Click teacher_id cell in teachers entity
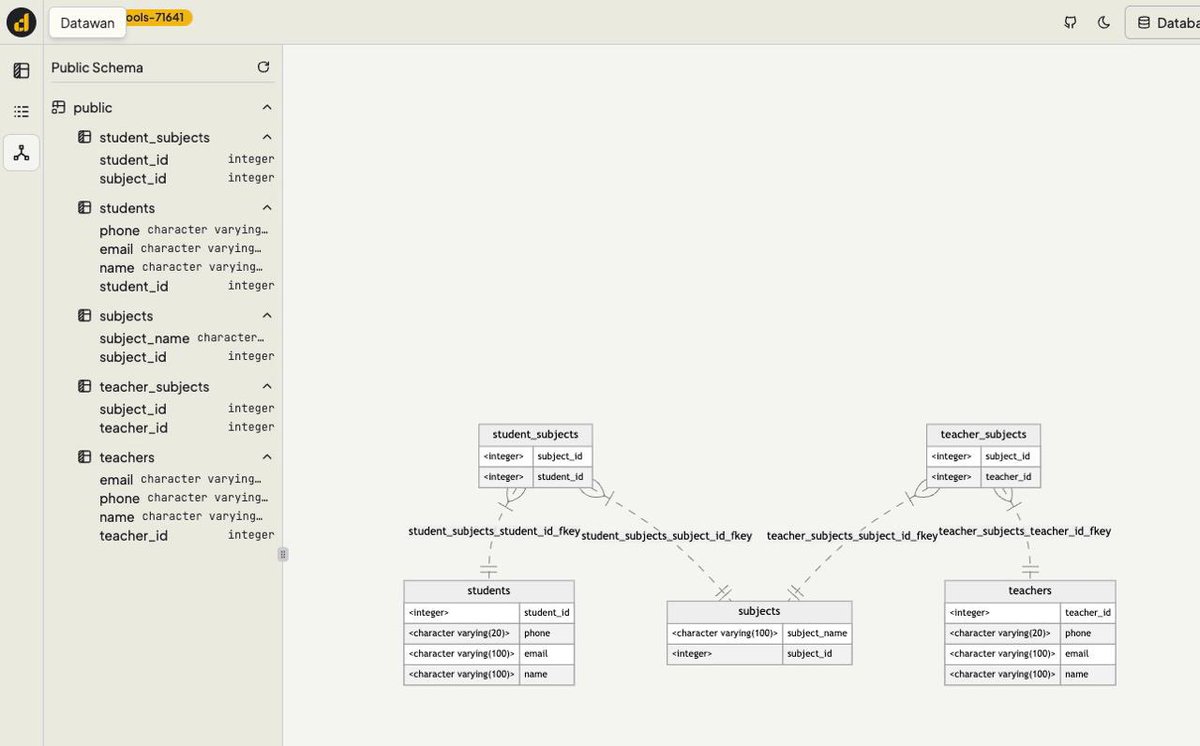This screenshot has width=1200, height=746. pos(1088,612)
